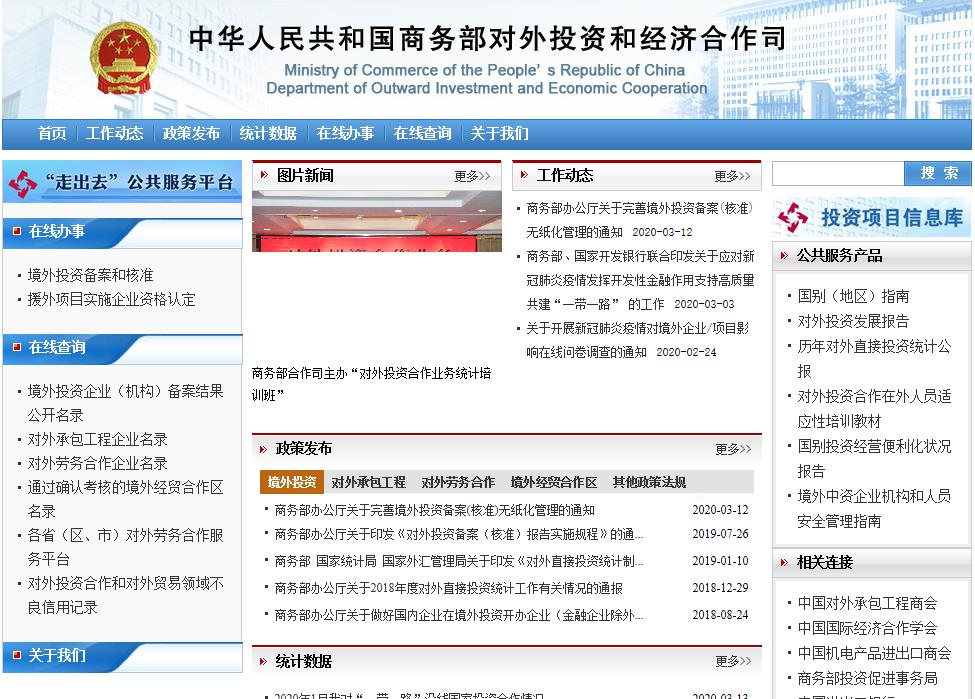Open the 走出去 public service platform banner

pyautogui.click(x=123, y=182)
